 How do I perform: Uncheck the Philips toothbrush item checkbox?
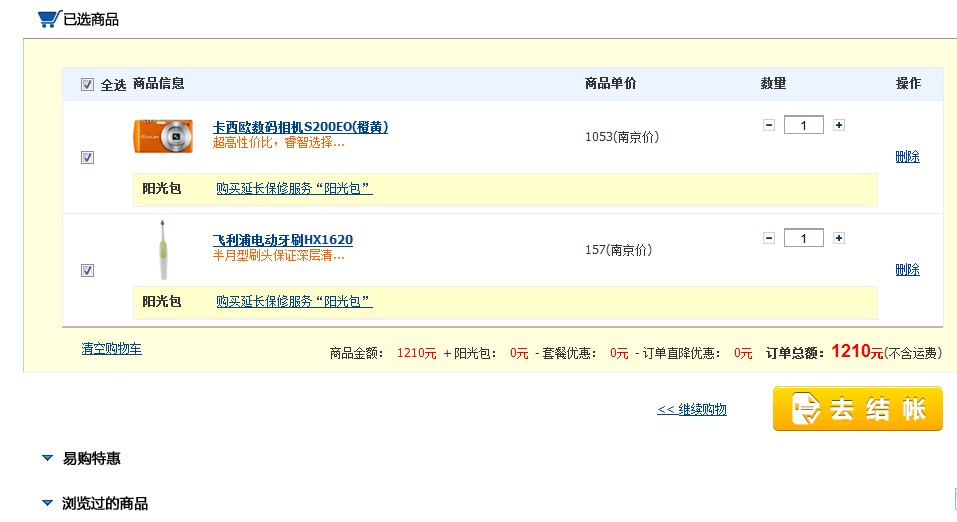[x=87, y=270]
